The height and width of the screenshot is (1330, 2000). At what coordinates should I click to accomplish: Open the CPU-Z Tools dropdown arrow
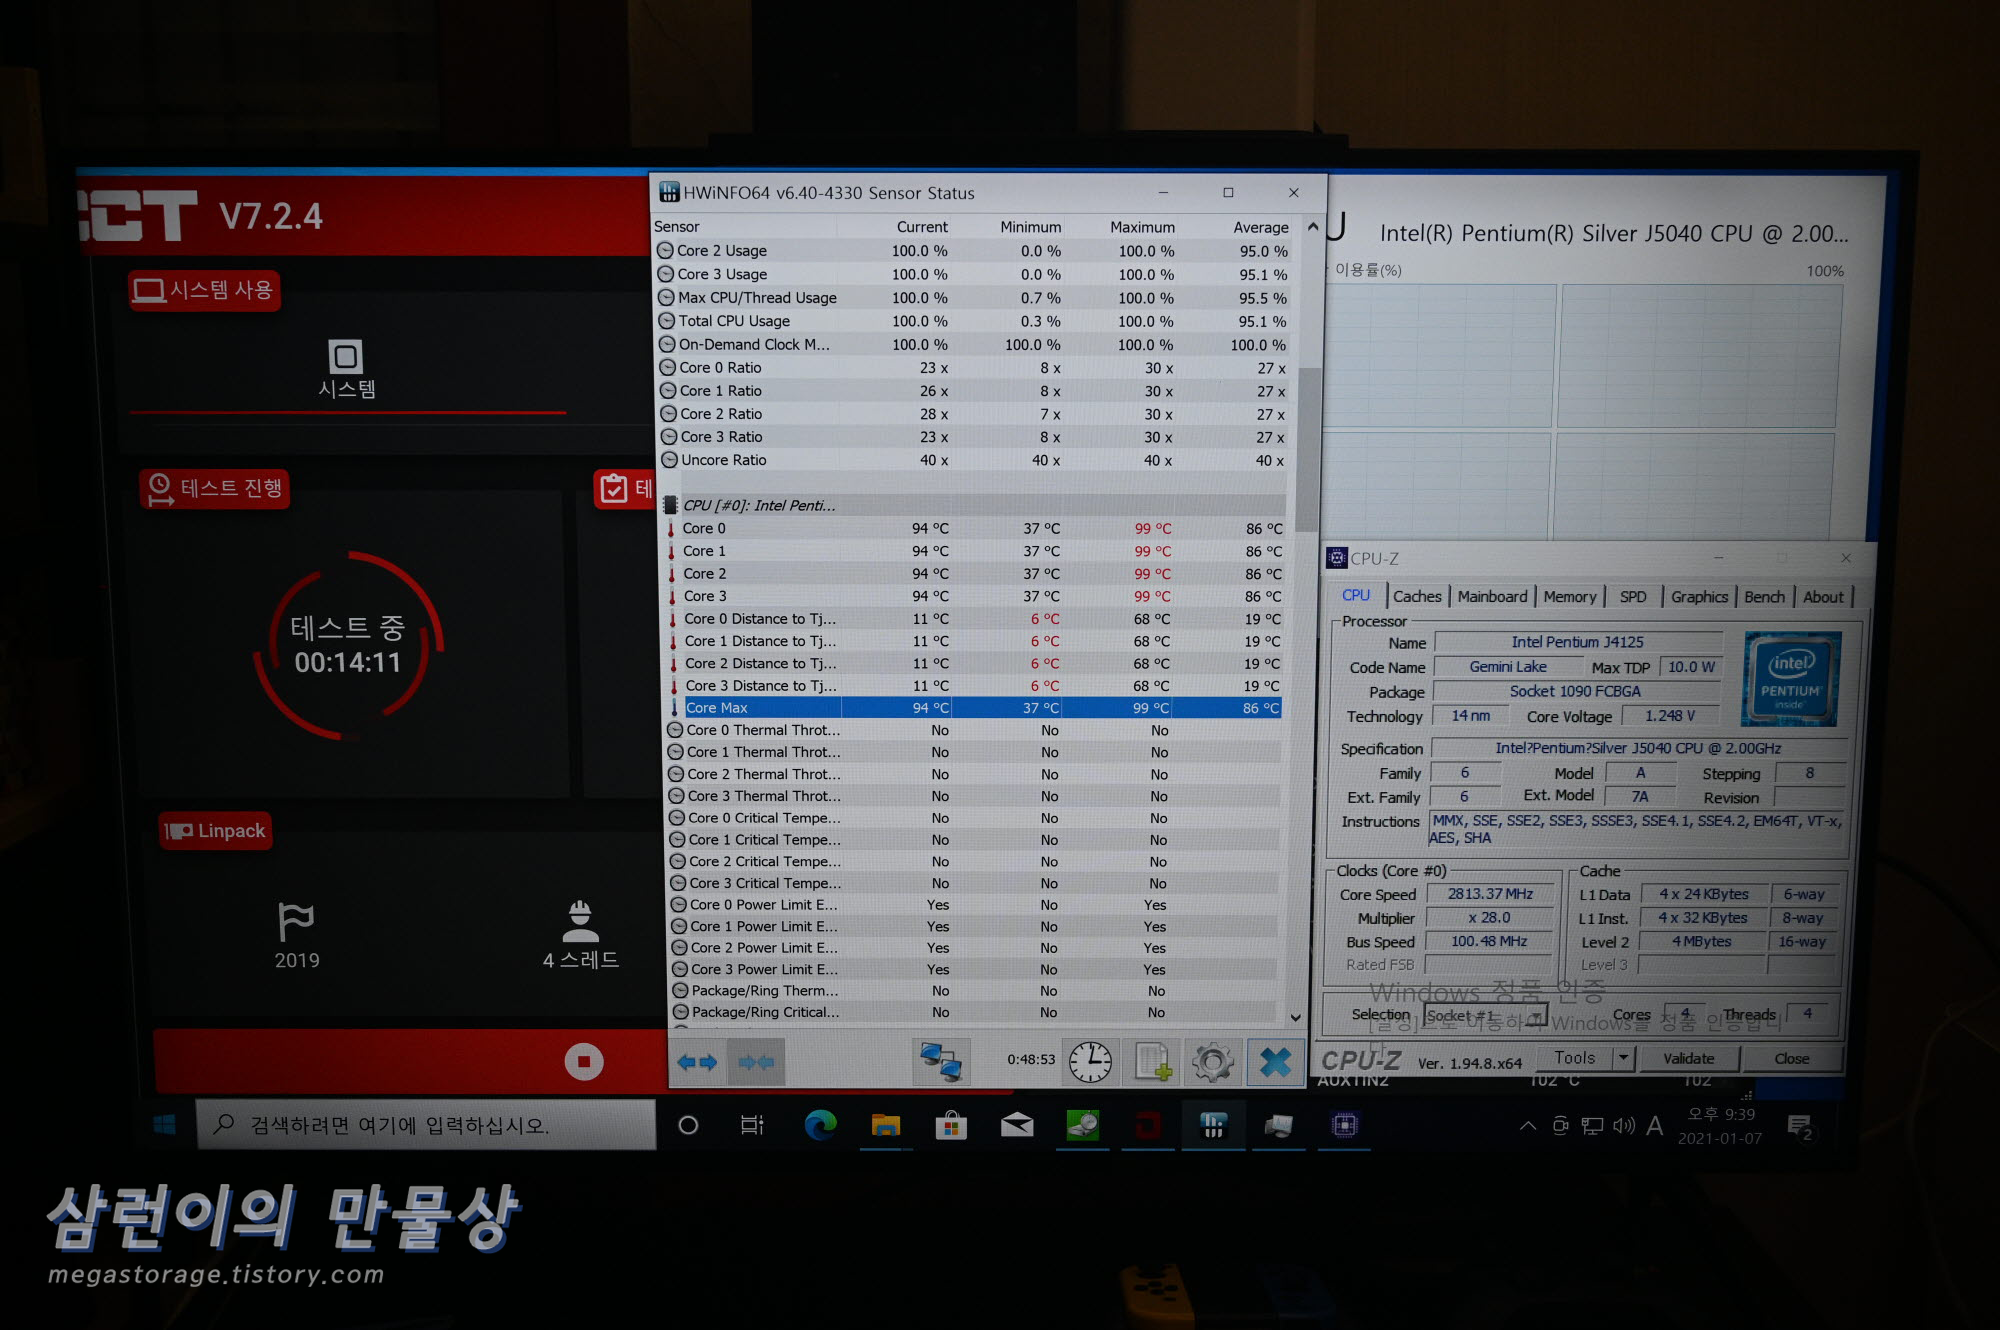click(1624, 1058)
